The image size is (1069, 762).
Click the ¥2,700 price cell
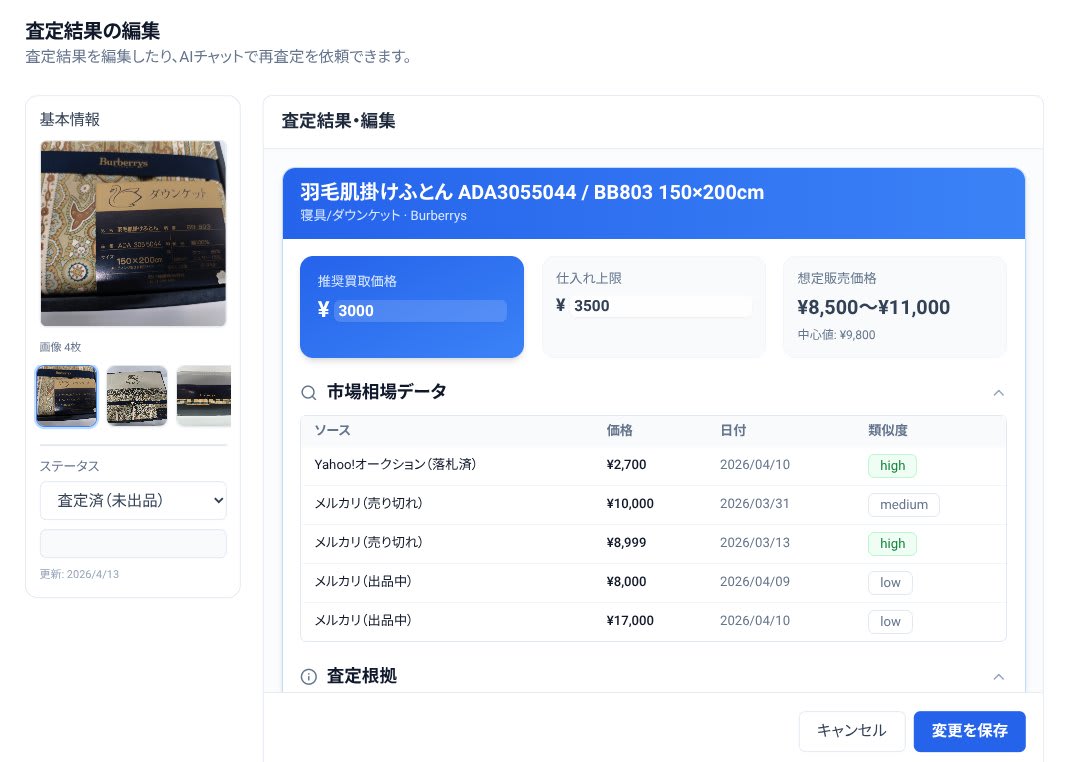pos(626,465)
